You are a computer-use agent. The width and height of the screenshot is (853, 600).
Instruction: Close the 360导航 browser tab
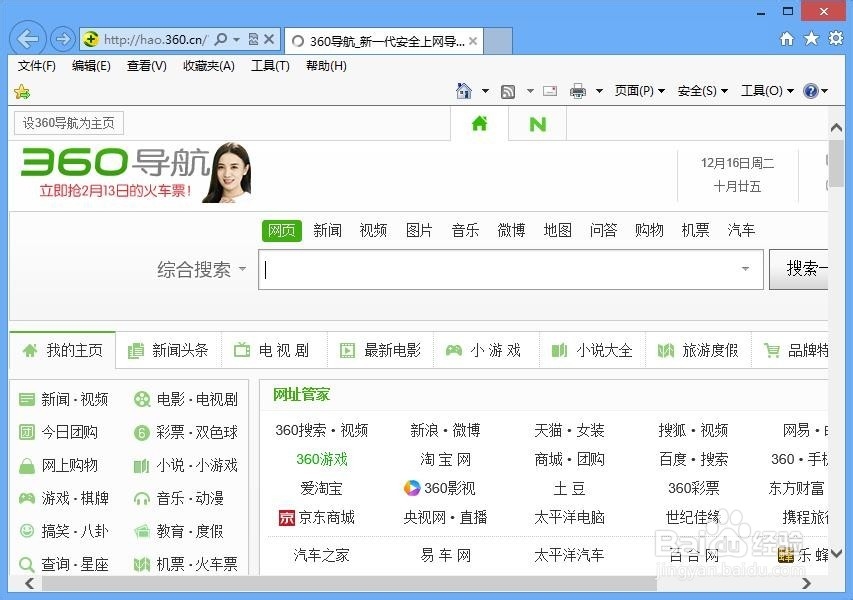(x=473, y=41)
